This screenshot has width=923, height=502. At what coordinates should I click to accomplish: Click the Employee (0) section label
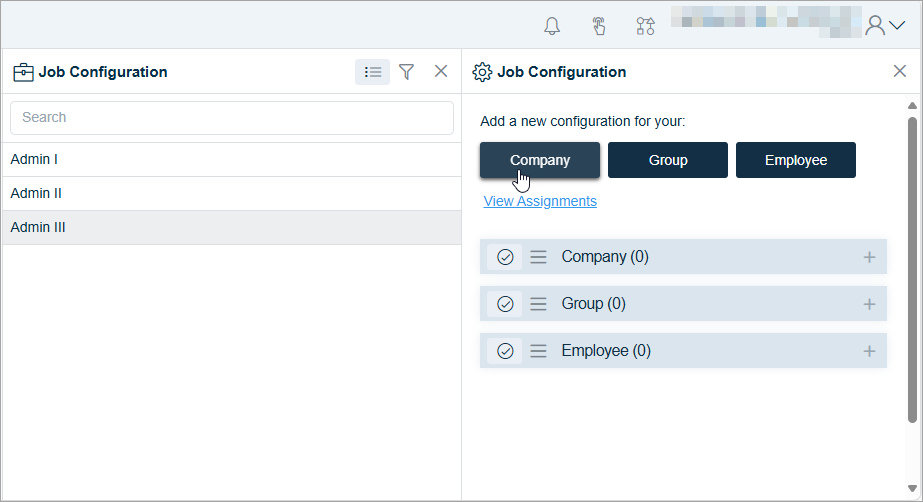point(606,351)
